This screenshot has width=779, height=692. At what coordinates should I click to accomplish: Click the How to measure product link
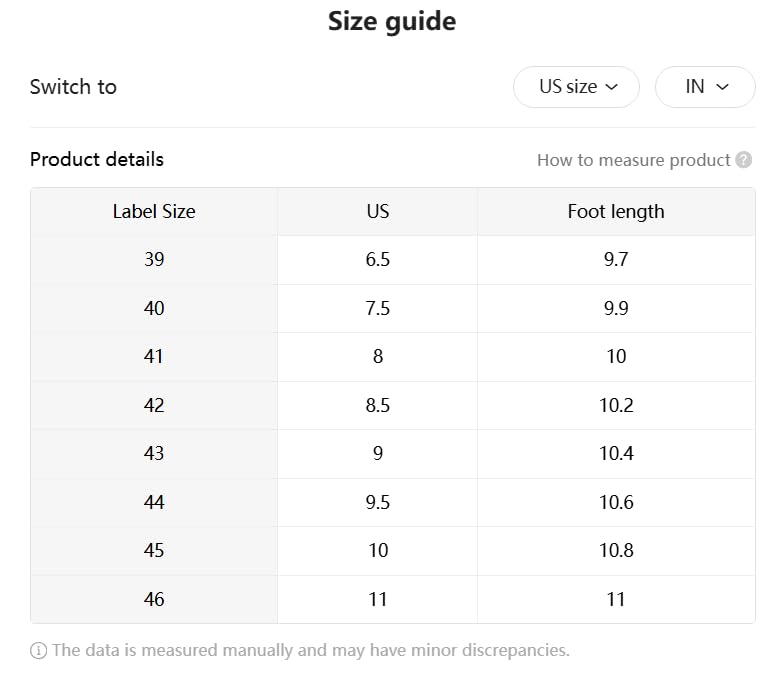[x=633, y=160]
